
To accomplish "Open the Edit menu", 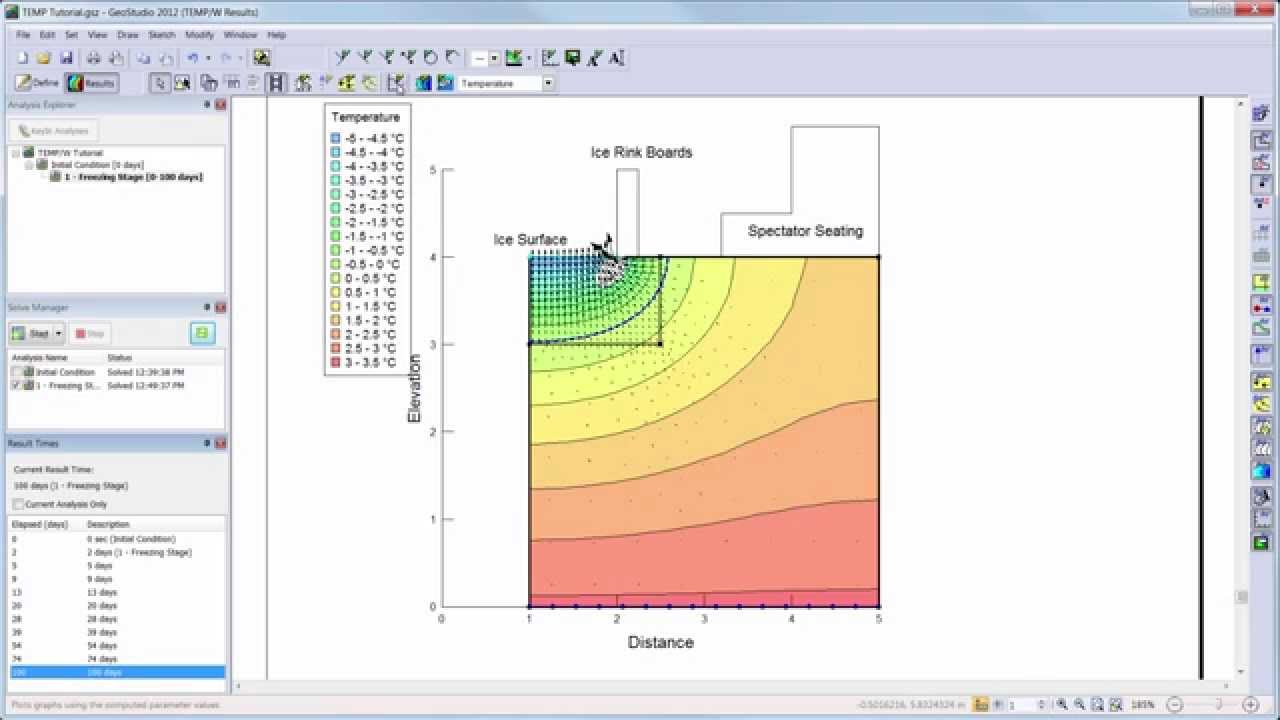I will [47, 35].
